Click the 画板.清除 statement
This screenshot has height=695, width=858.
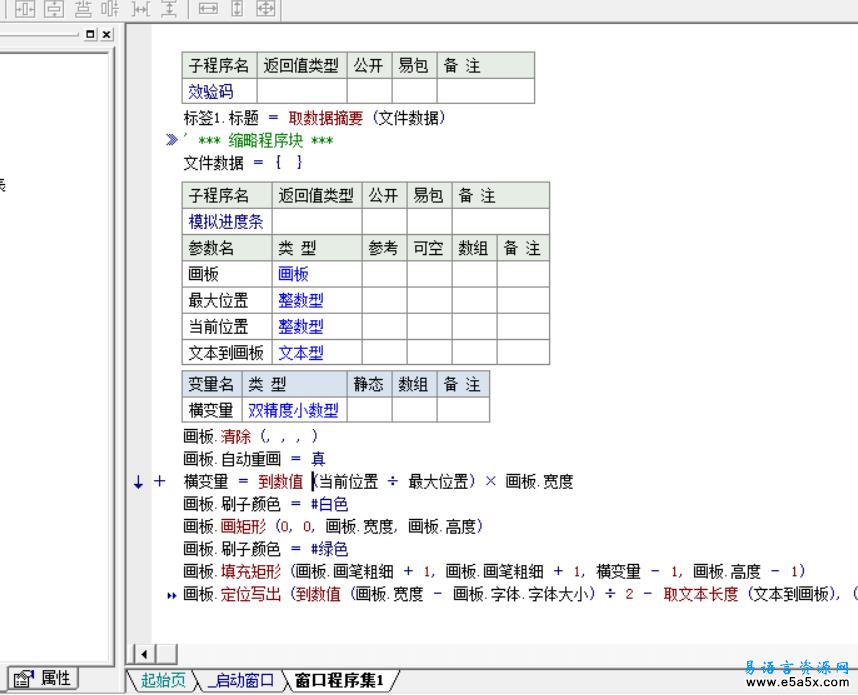click(x=250, y=436)
